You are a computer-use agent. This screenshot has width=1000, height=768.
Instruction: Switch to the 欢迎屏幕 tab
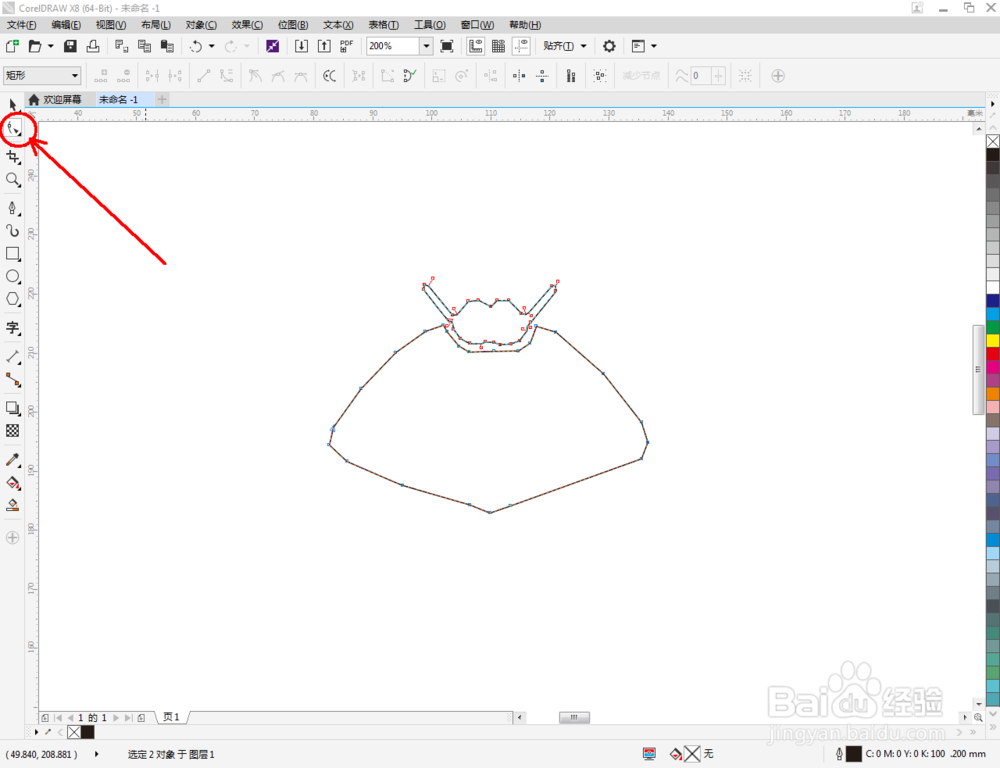pyautogui.click(x=56, y=100)
